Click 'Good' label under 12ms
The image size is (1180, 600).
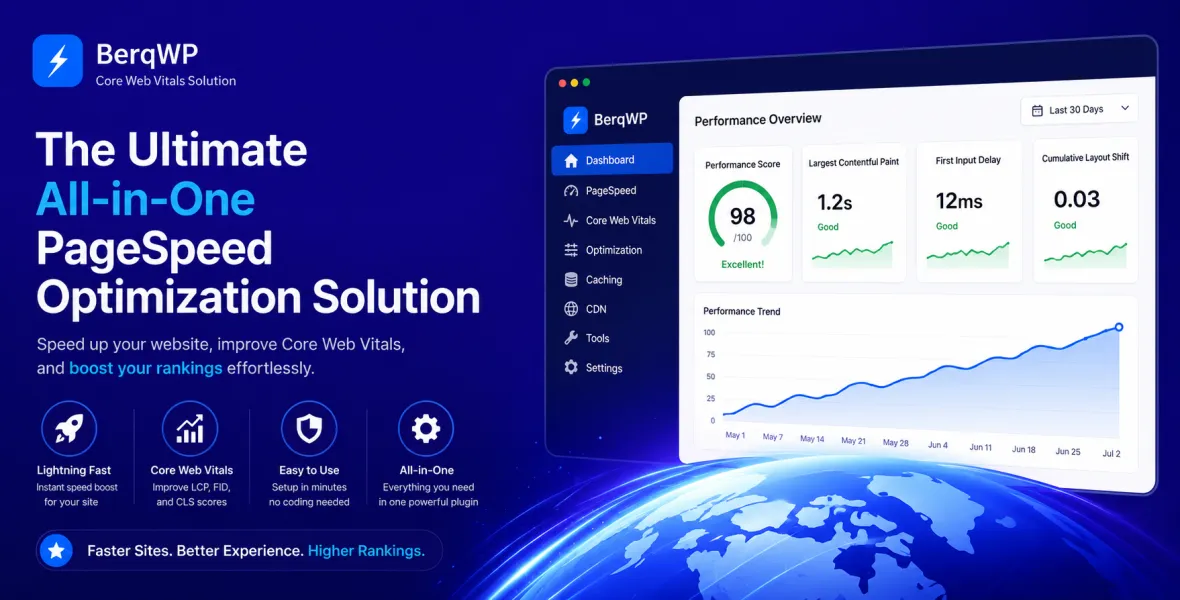(x=947, y=226)
